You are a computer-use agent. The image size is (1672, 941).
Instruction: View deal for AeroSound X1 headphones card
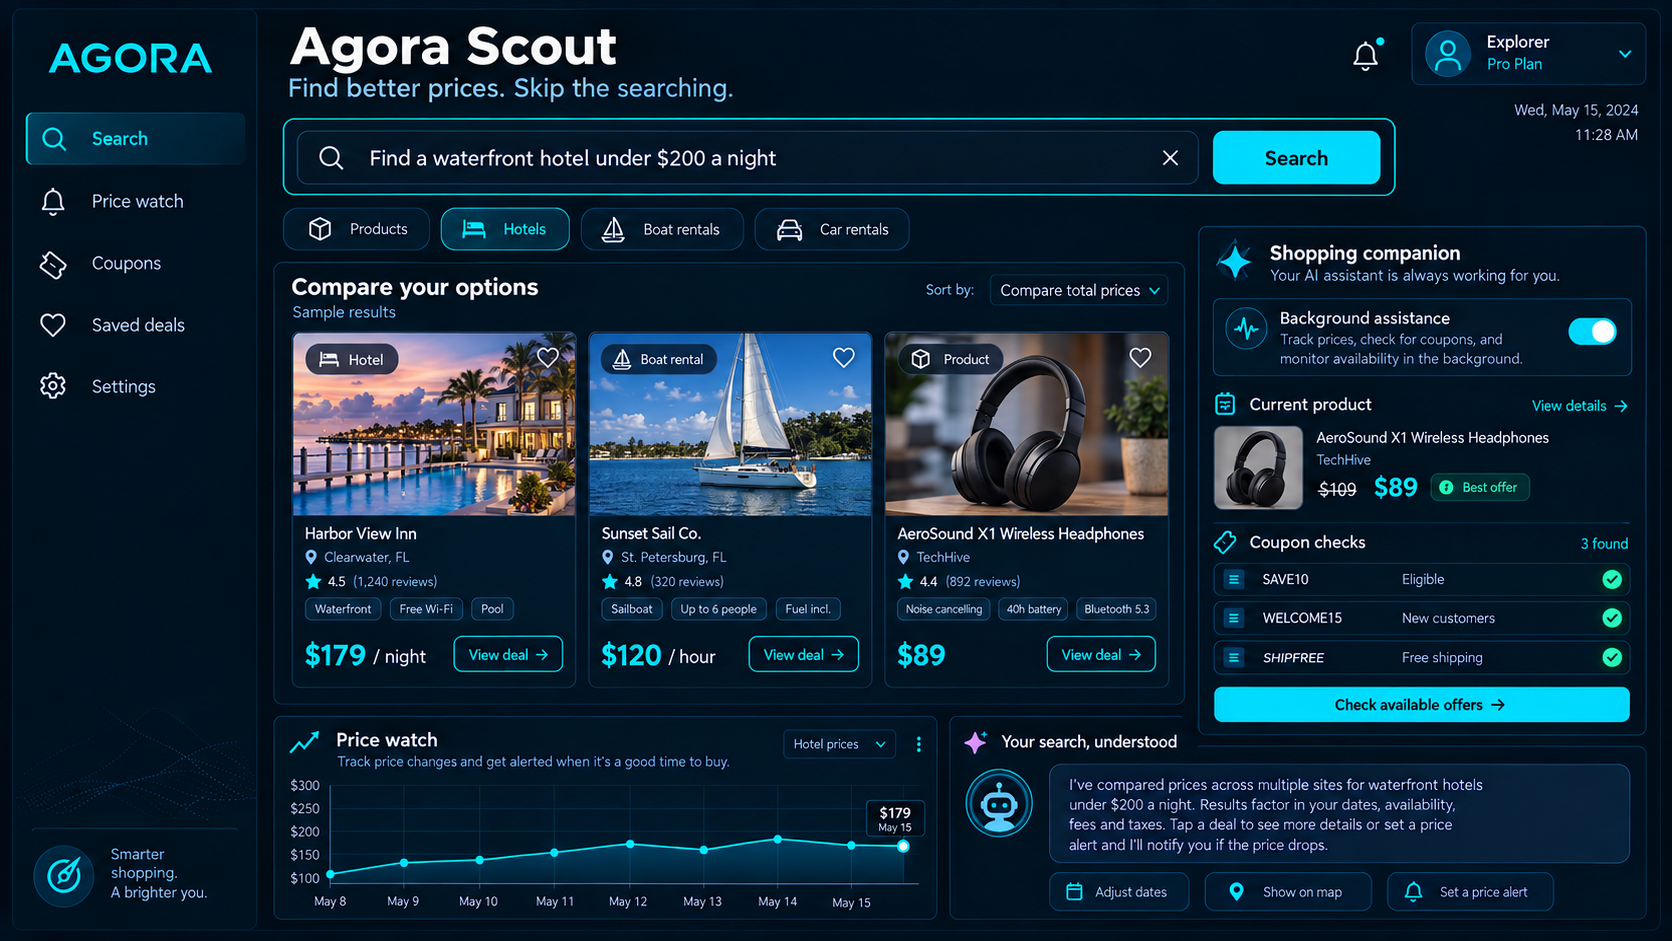click(1101, 655)
